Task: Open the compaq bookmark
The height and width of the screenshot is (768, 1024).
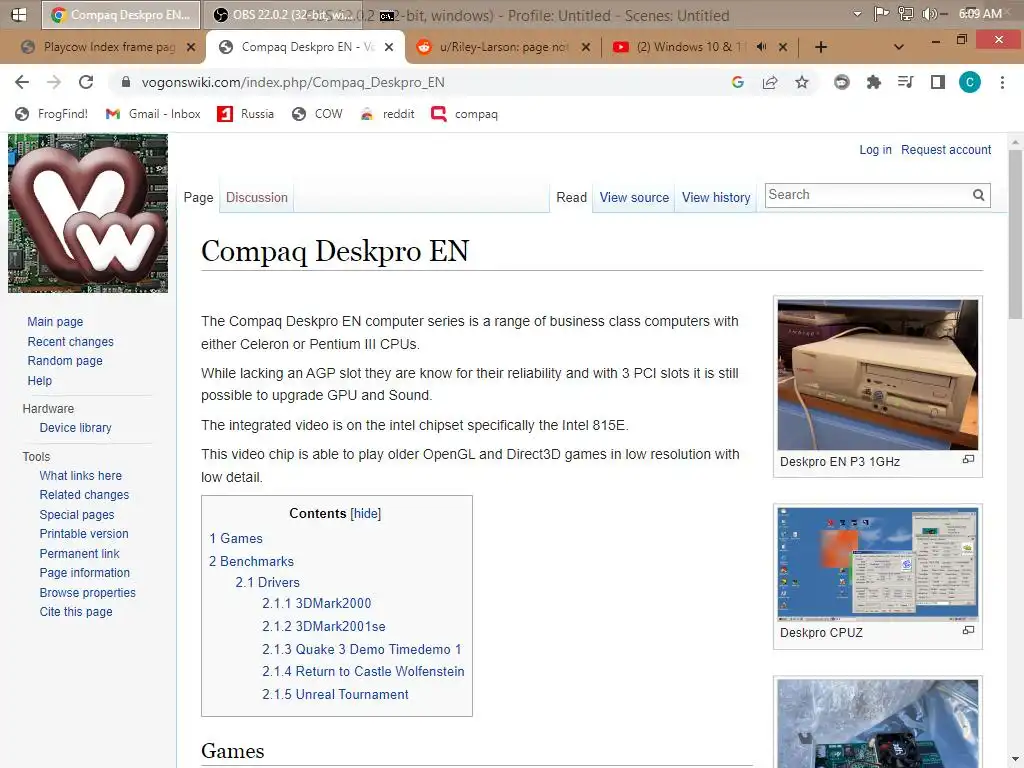Action: (x=465, y=114)
